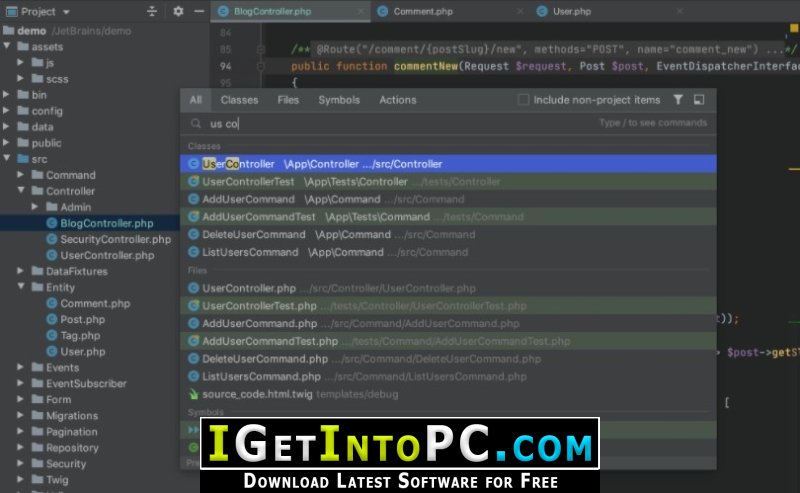Screen dimensions: 800x493
Task: Collapse the src folder
Action: [x=7, y=159]
